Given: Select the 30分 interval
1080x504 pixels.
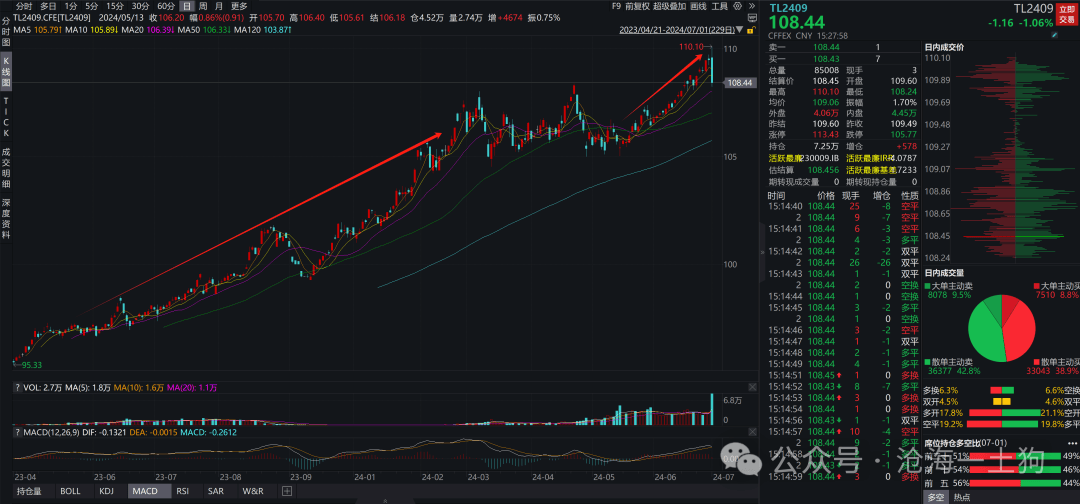Looking at the screenshot, I should coord(141,6).
